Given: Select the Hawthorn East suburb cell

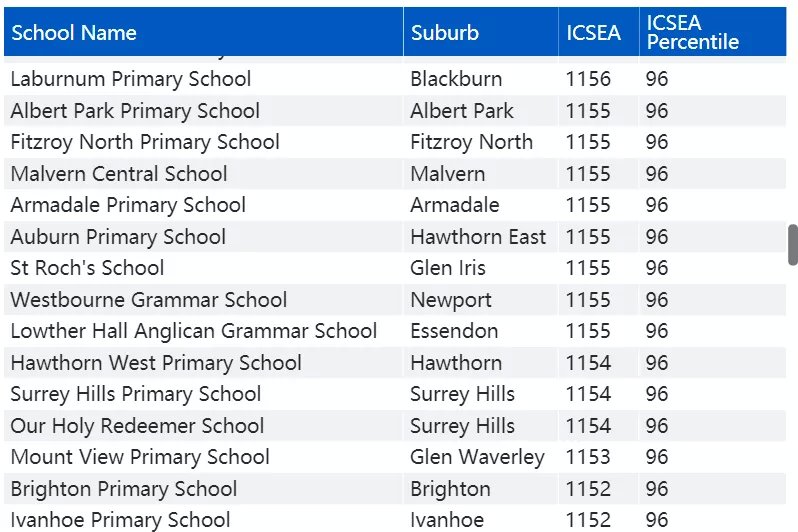Looking at the screenshot, I should [478, 237].
